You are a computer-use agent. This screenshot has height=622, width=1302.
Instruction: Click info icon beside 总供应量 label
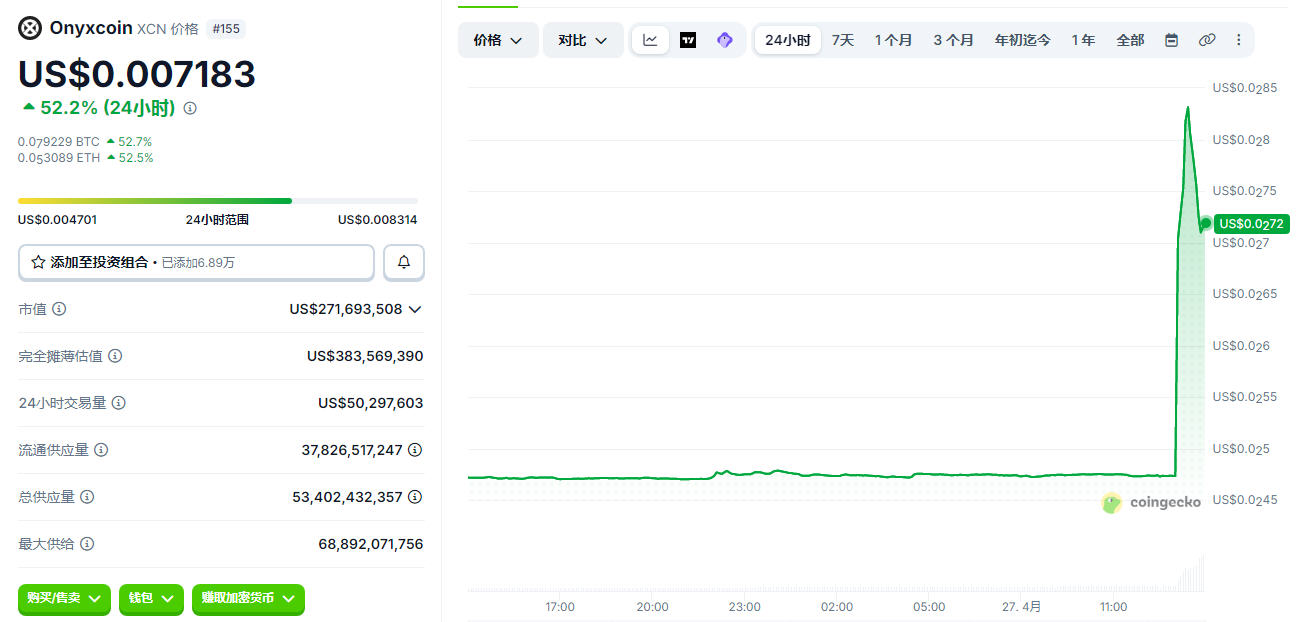87,497
